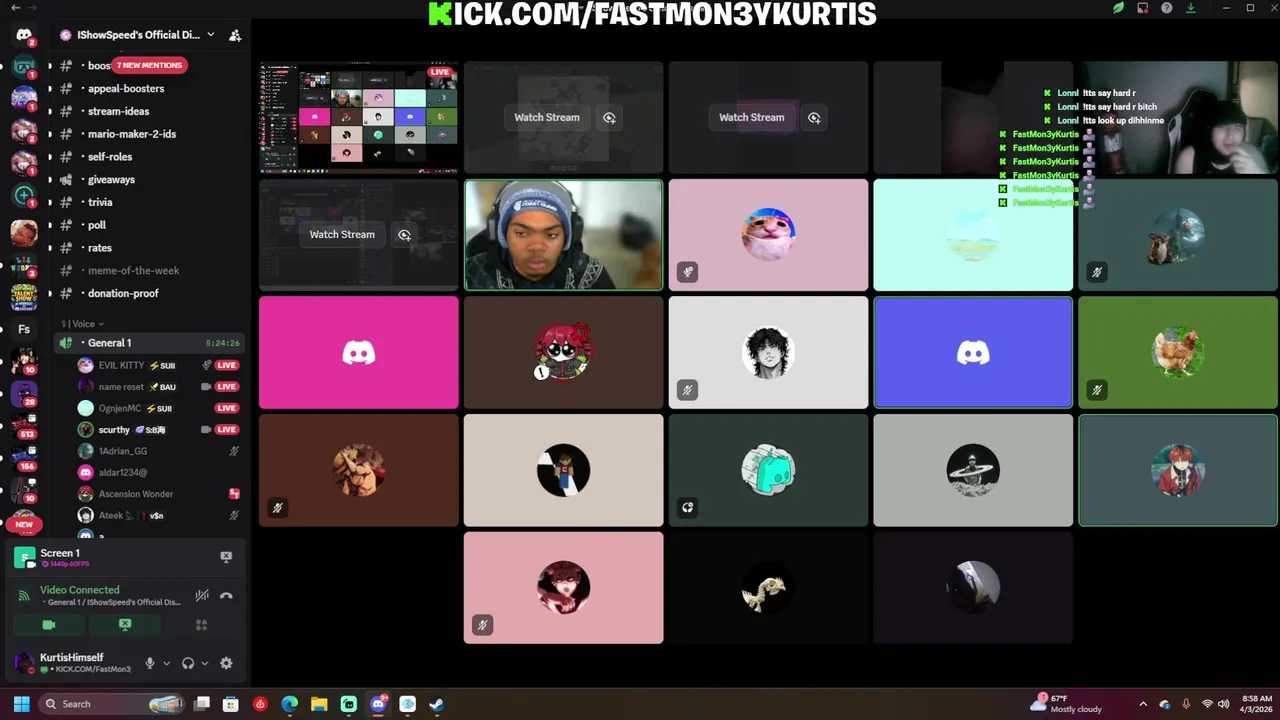Open Task View on the taskbar
The width and height of the screenshot is (1280, 720).
point(202,704)
